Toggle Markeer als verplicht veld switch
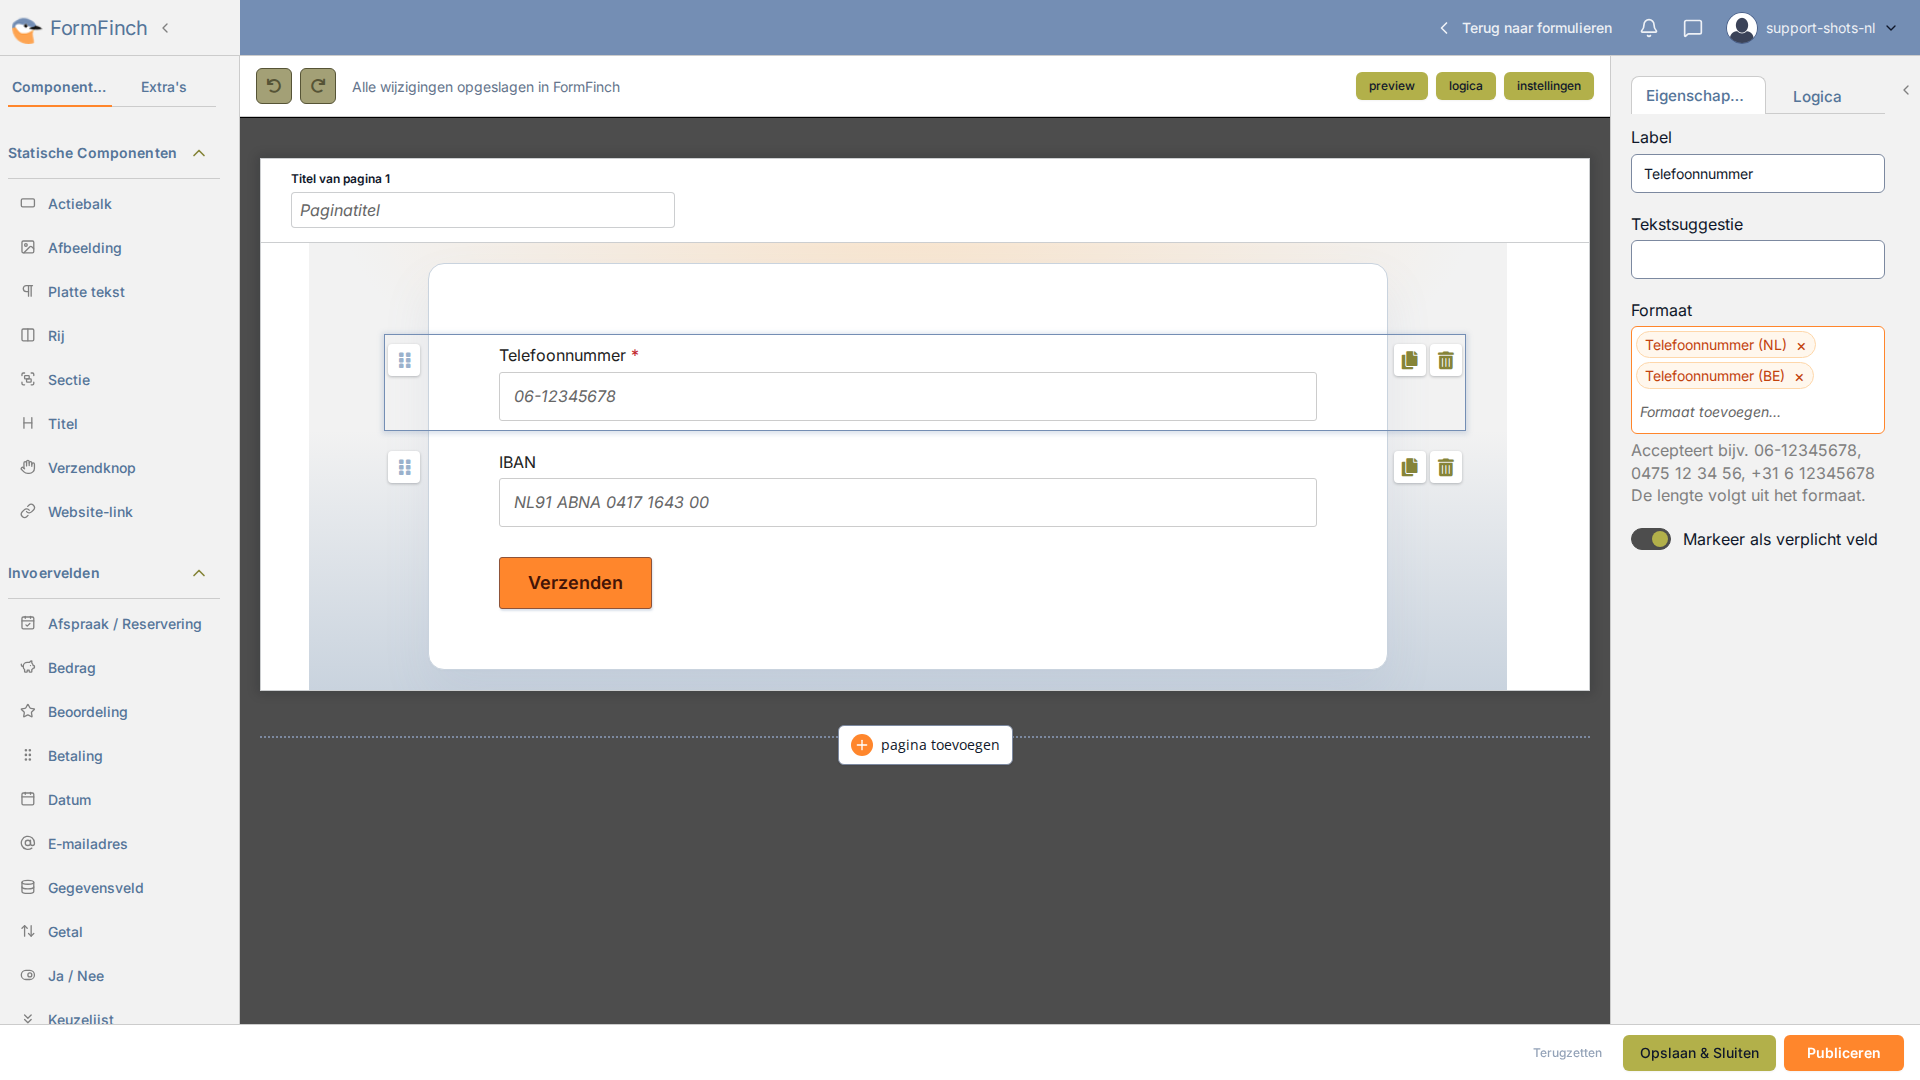 [x=1651, y=539]
